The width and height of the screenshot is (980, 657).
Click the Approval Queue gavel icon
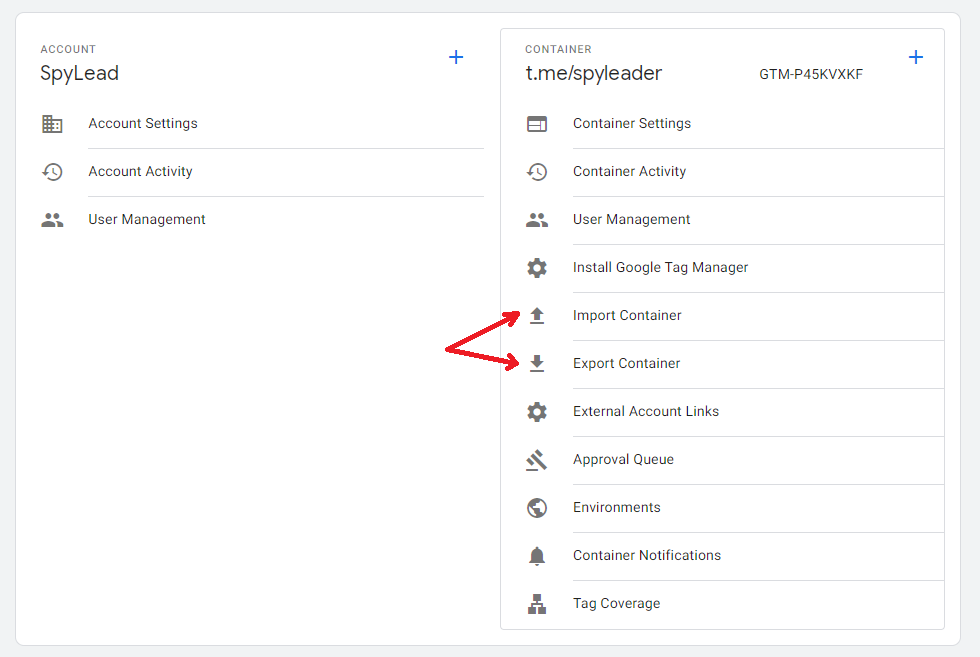(x=536, y=460)
